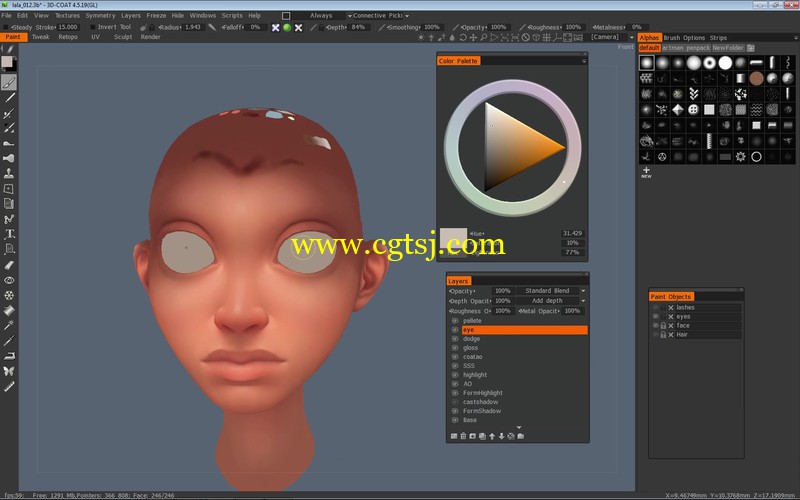Open the Freeze menu
The width and height of the screenshot is (800, 500).
[156, 16]
